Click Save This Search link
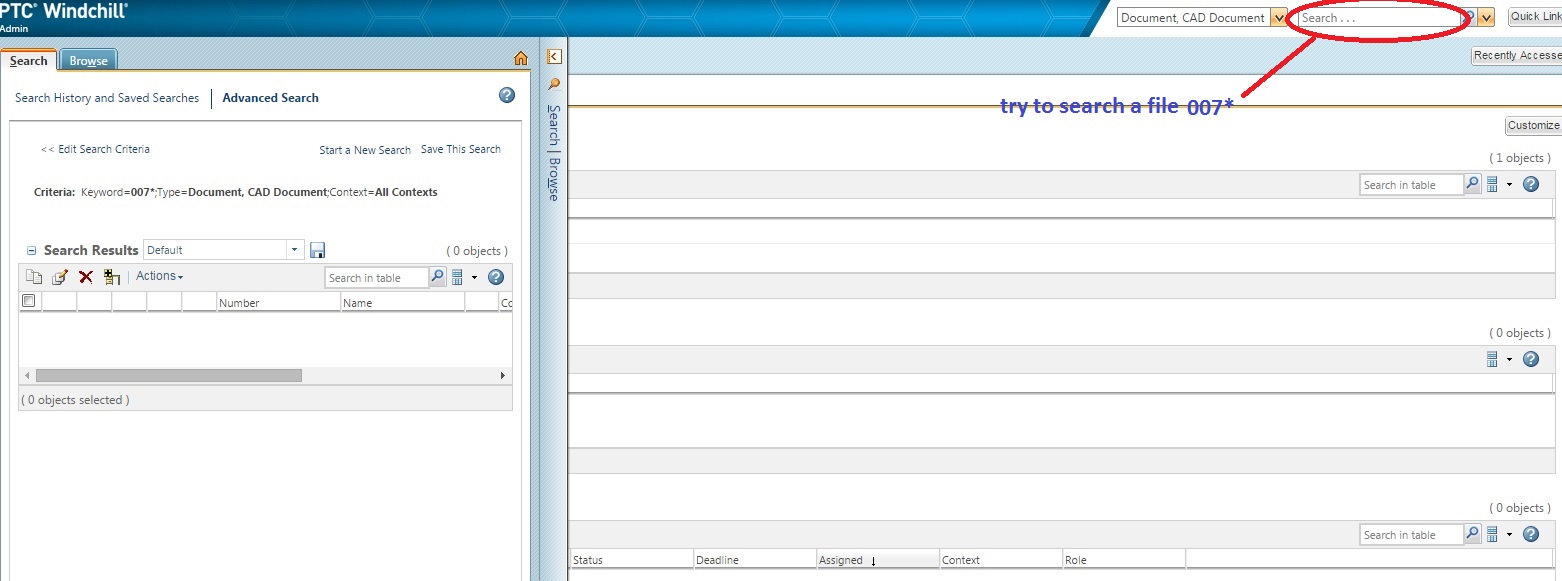The height and width of the screenshot is (581, 1562). point(461,149)
